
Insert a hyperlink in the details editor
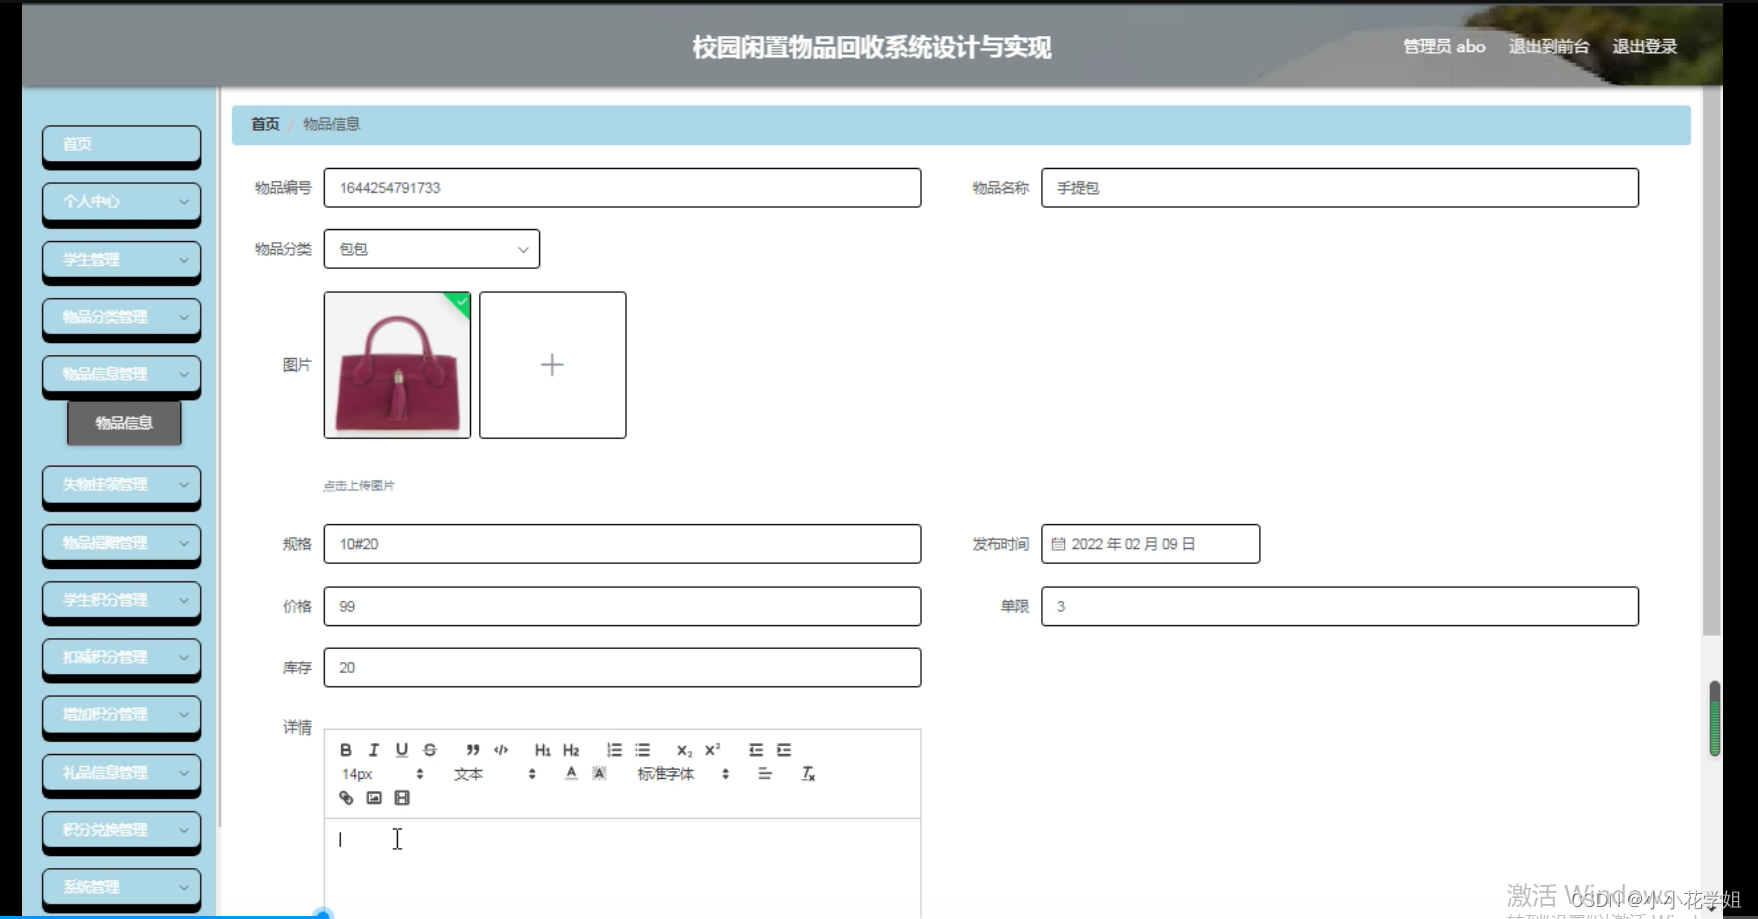[346, 797]
